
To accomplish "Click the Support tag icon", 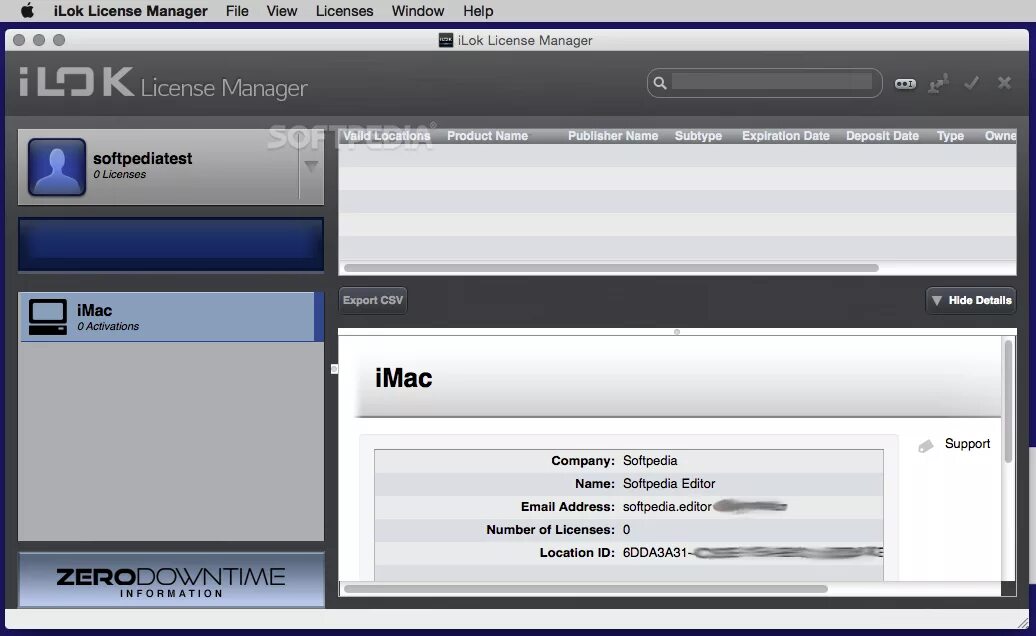I will click(x=926, y=446).
